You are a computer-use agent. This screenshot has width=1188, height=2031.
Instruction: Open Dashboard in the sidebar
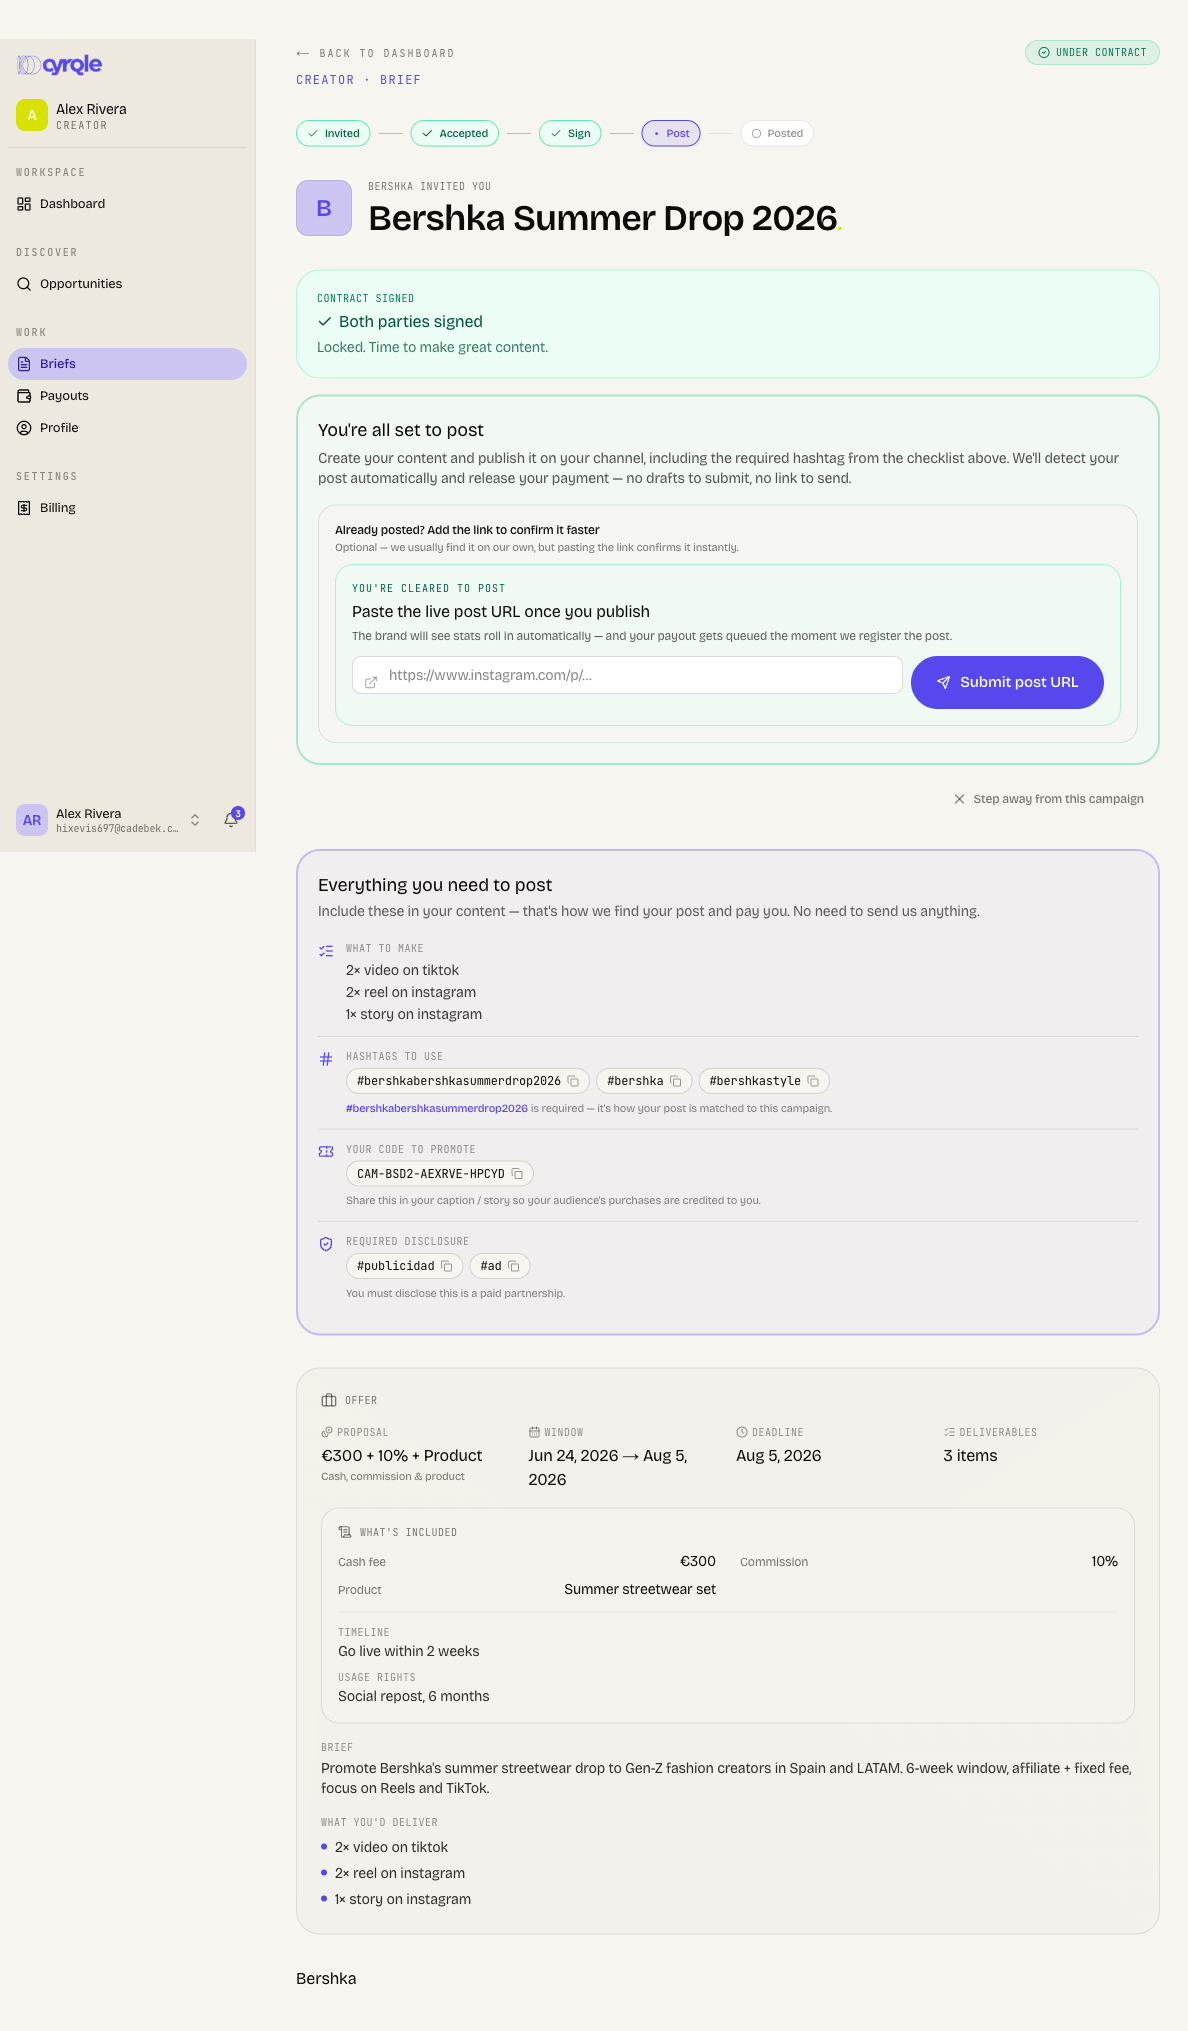point(127,204)
